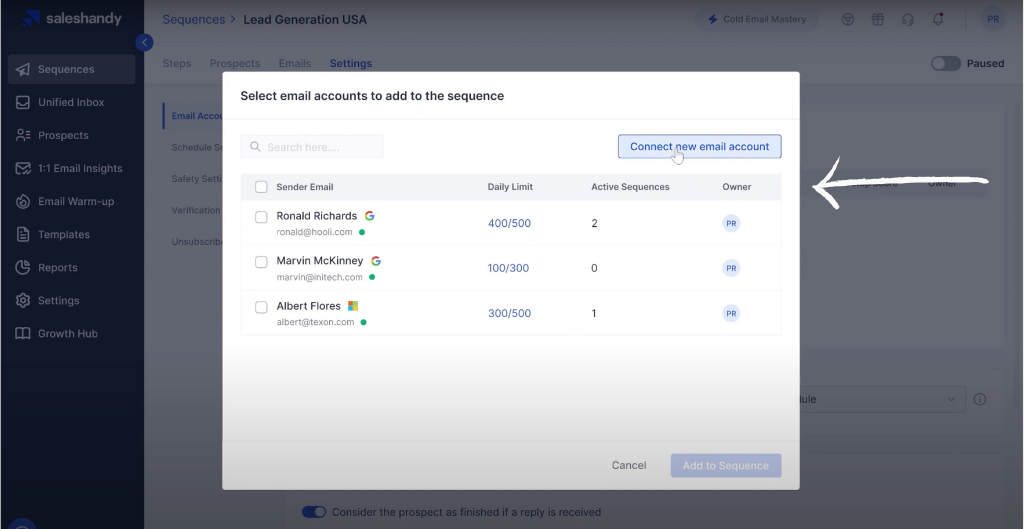Open the schedule dropdown behind the dialog
Viewport: 1024px width, 529px height.
pyautogui.click(x=882, y=399)
